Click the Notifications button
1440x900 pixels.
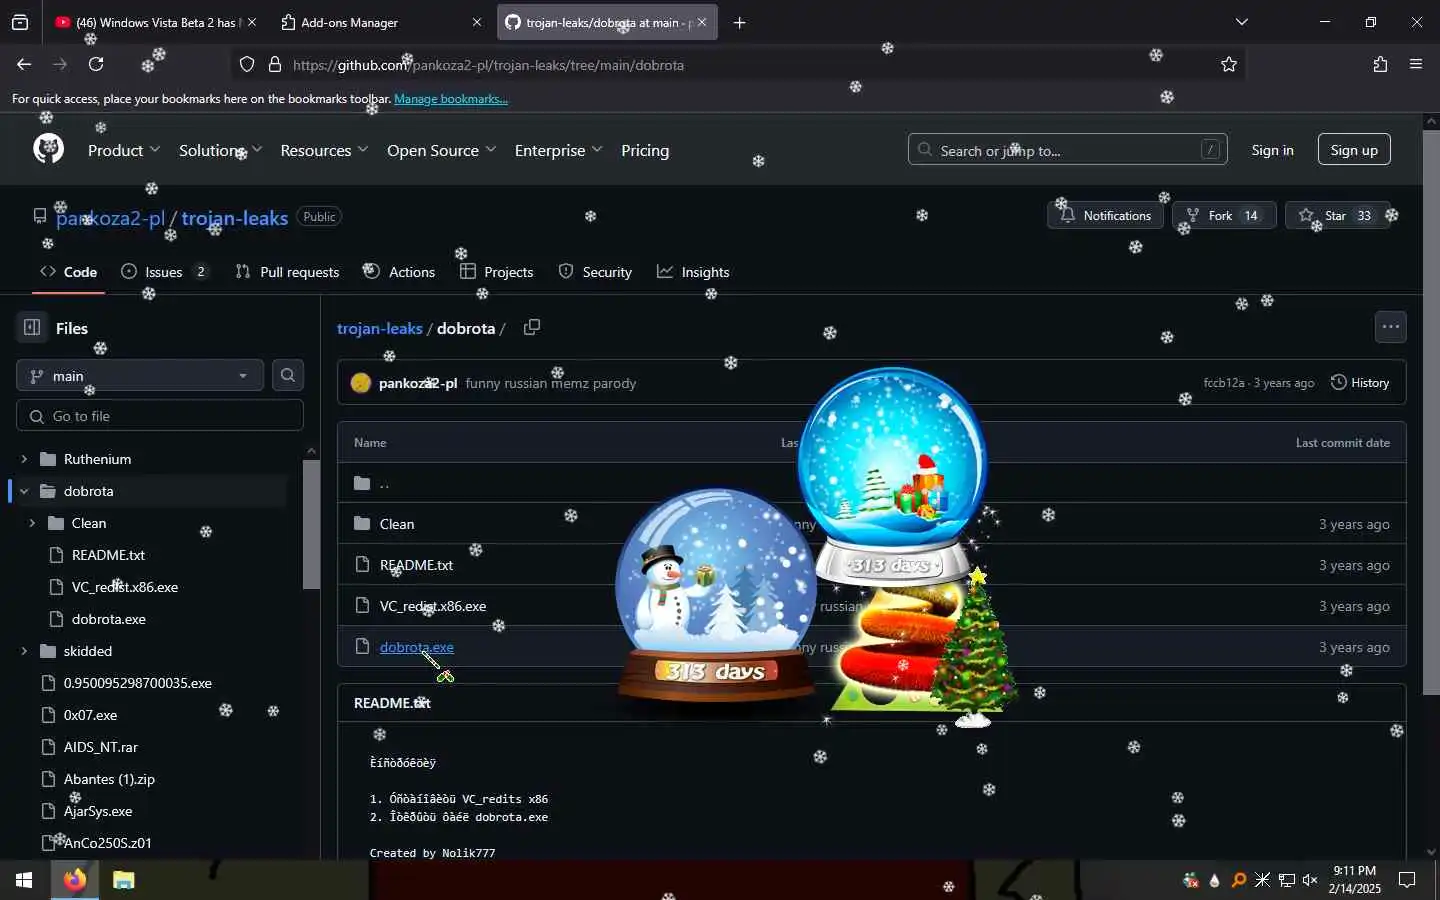coord(1105,216)
